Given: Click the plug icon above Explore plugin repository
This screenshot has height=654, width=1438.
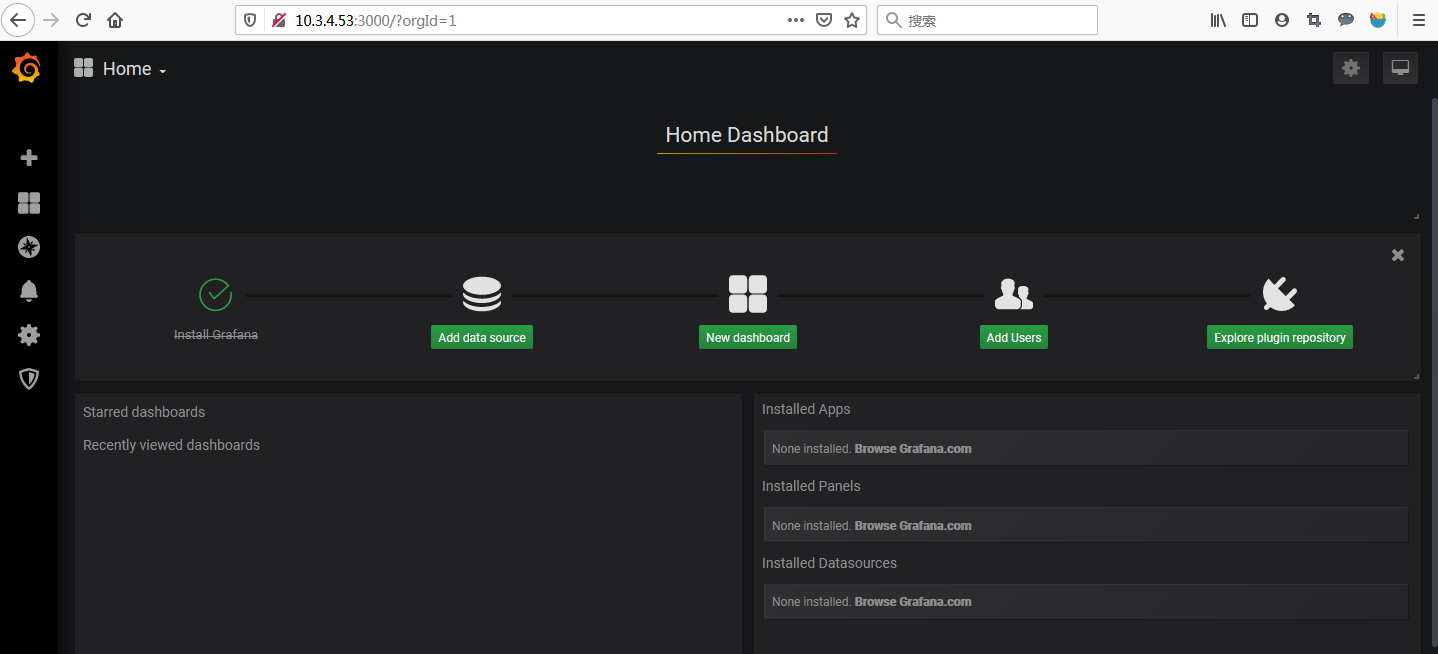Looking at the screenshot, I should tap(1280, 295).
